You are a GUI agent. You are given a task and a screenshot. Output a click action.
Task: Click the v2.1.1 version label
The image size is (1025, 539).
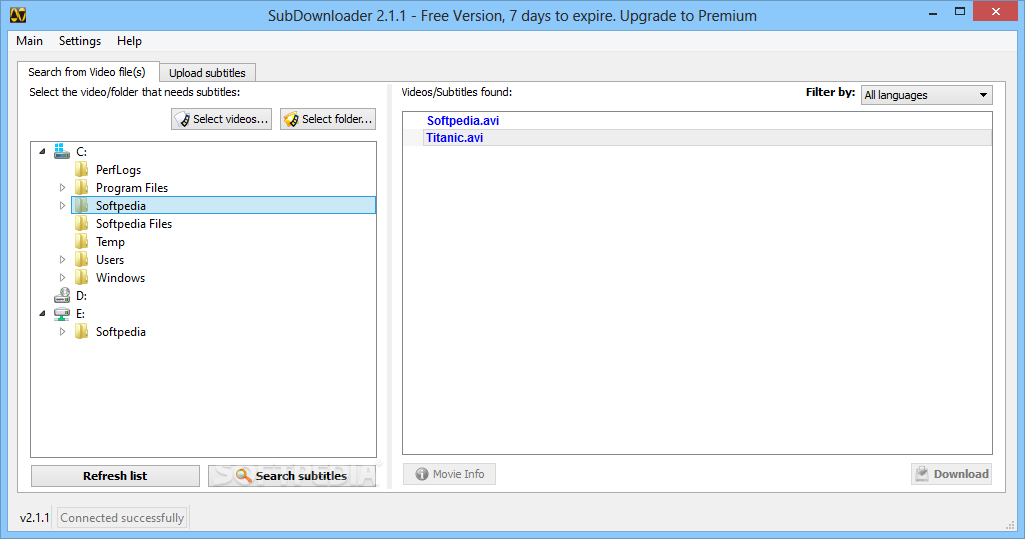(35, 517)
